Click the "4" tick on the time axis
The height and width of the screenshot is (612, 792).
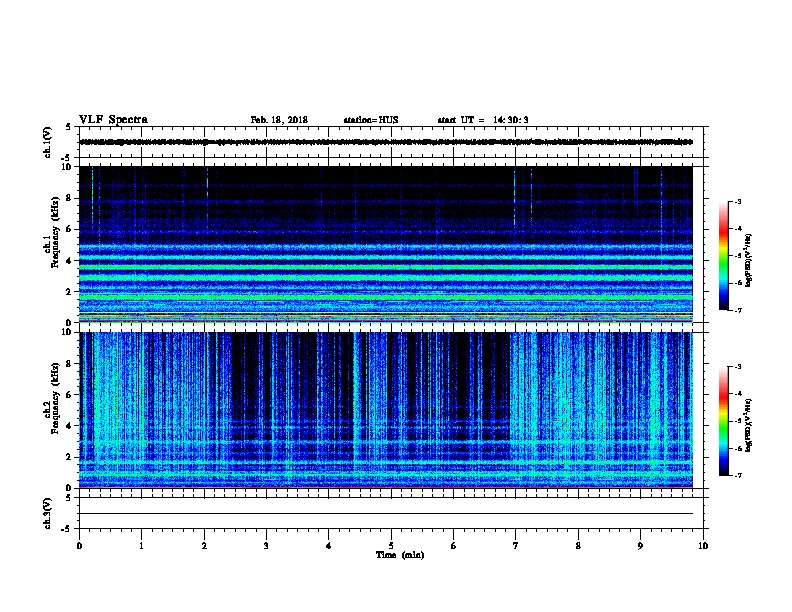click(329, 546)
